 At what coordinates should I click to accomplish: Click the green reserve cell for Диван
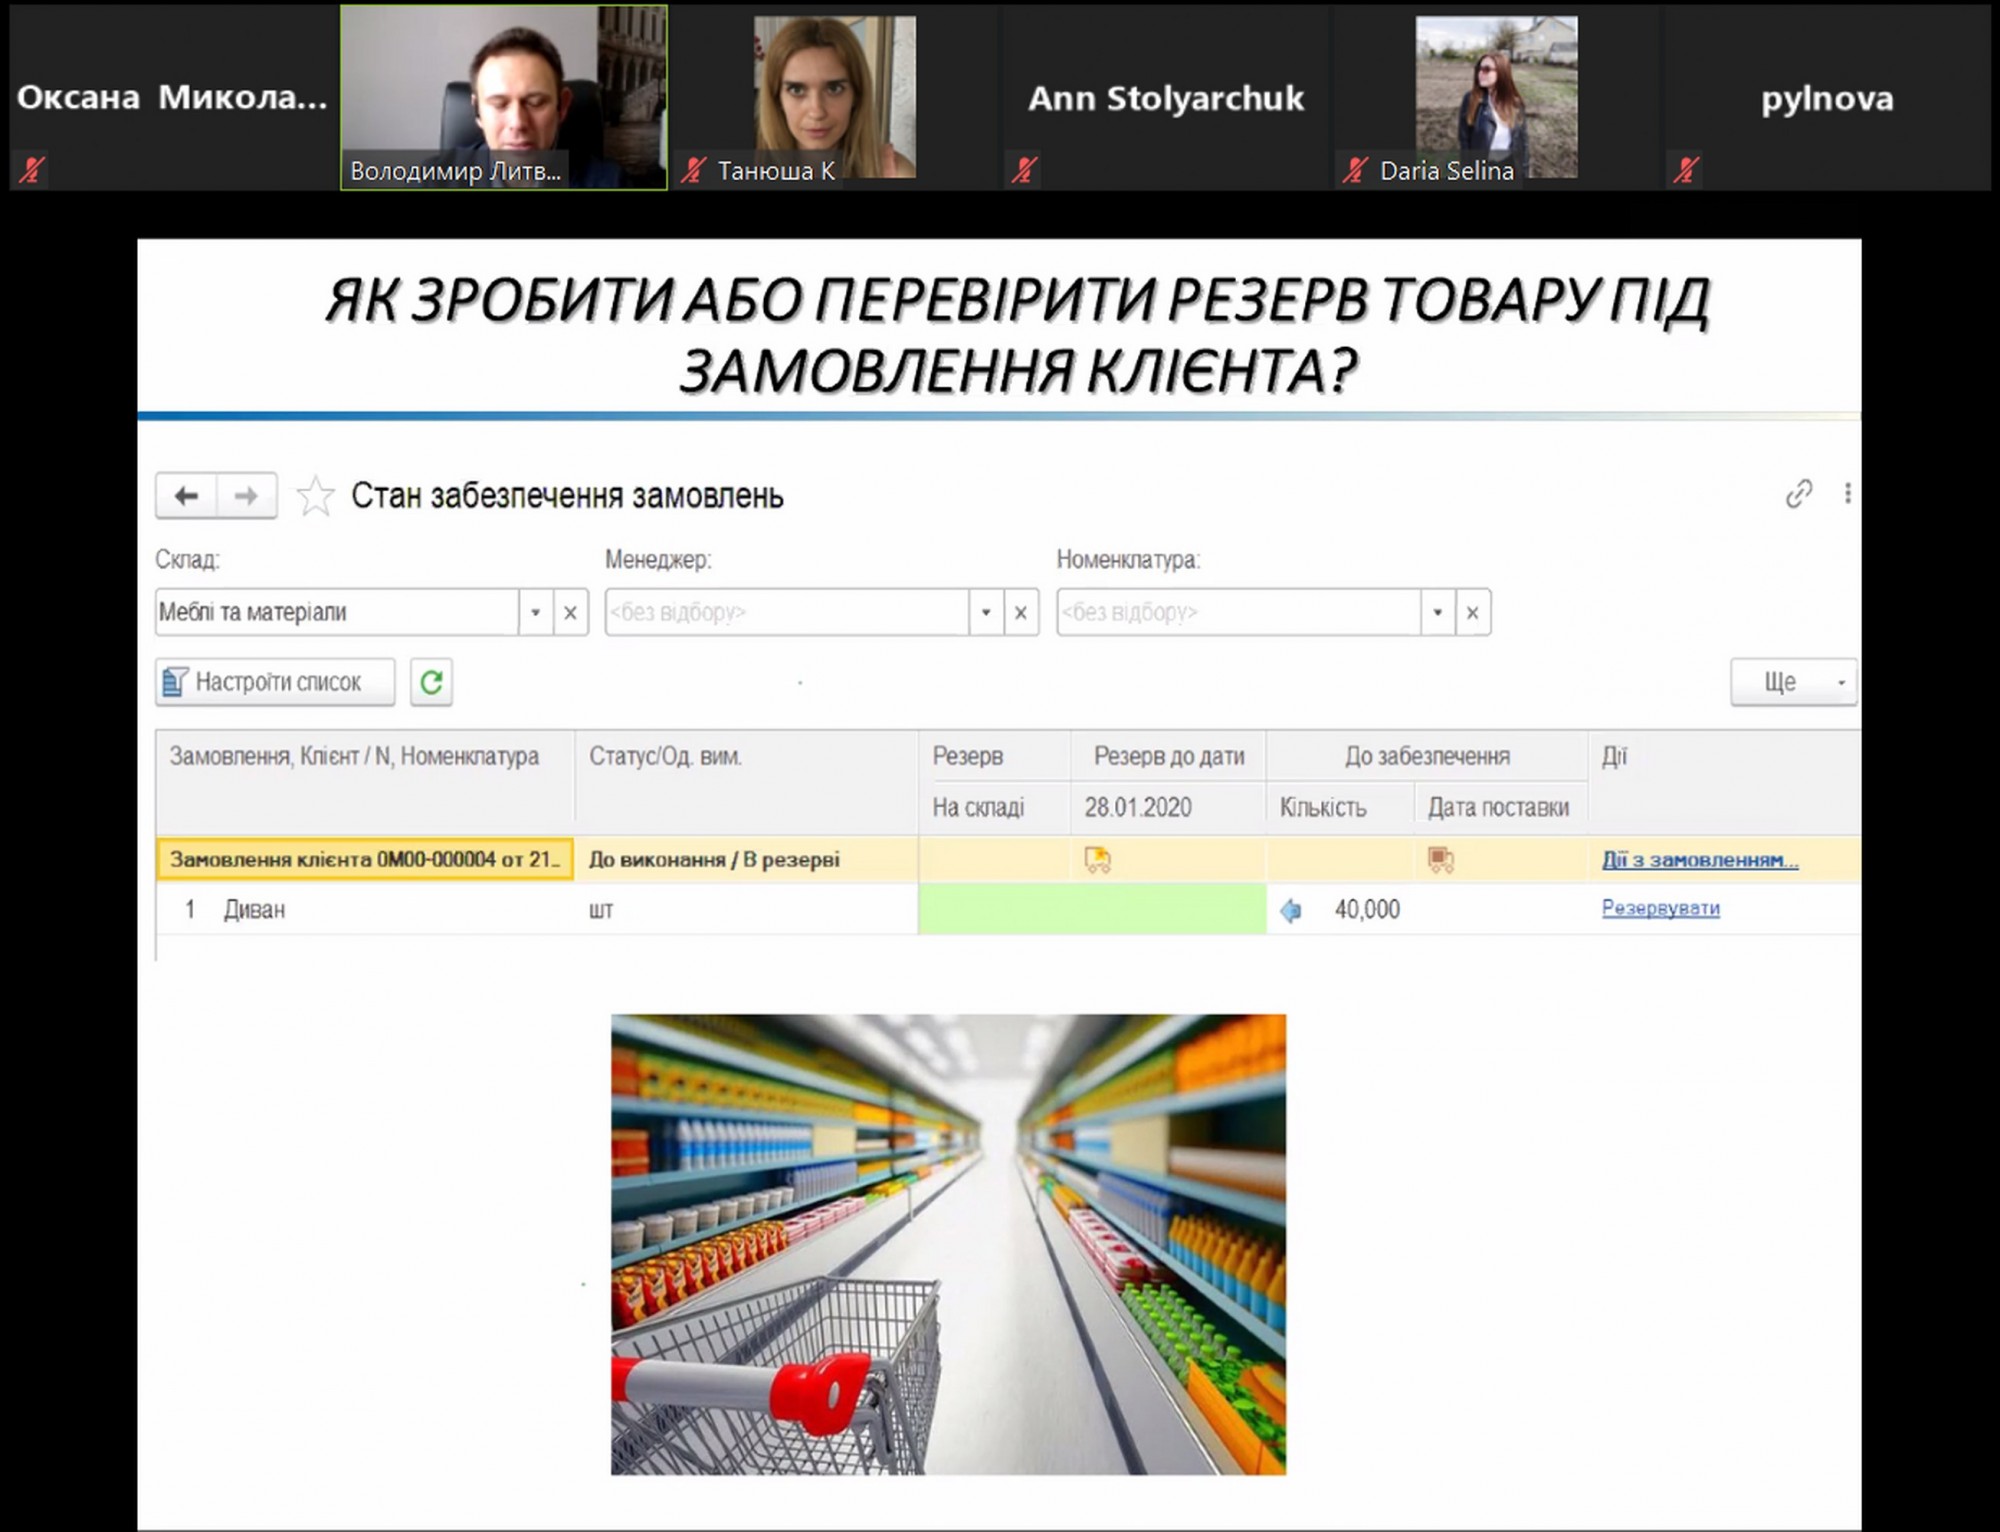(x=1092, y=909)
